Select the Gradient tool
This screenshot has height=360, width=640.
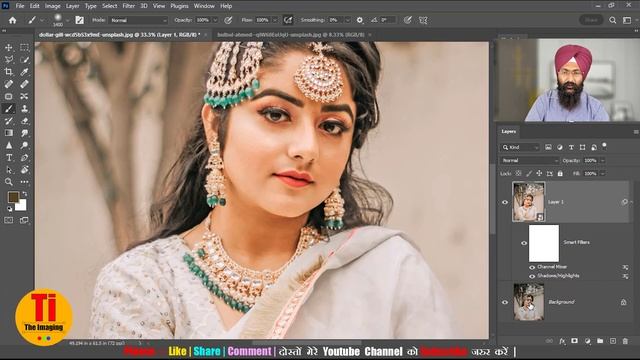[x=9, y=133]
